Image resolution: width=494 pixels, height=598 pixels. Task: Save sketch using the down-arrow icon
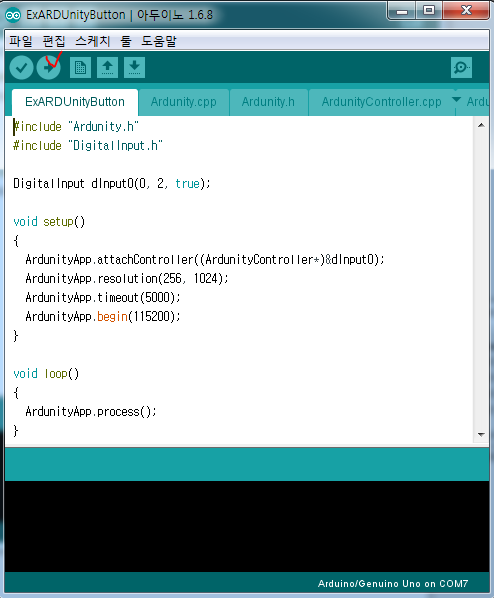coord(134,68)
